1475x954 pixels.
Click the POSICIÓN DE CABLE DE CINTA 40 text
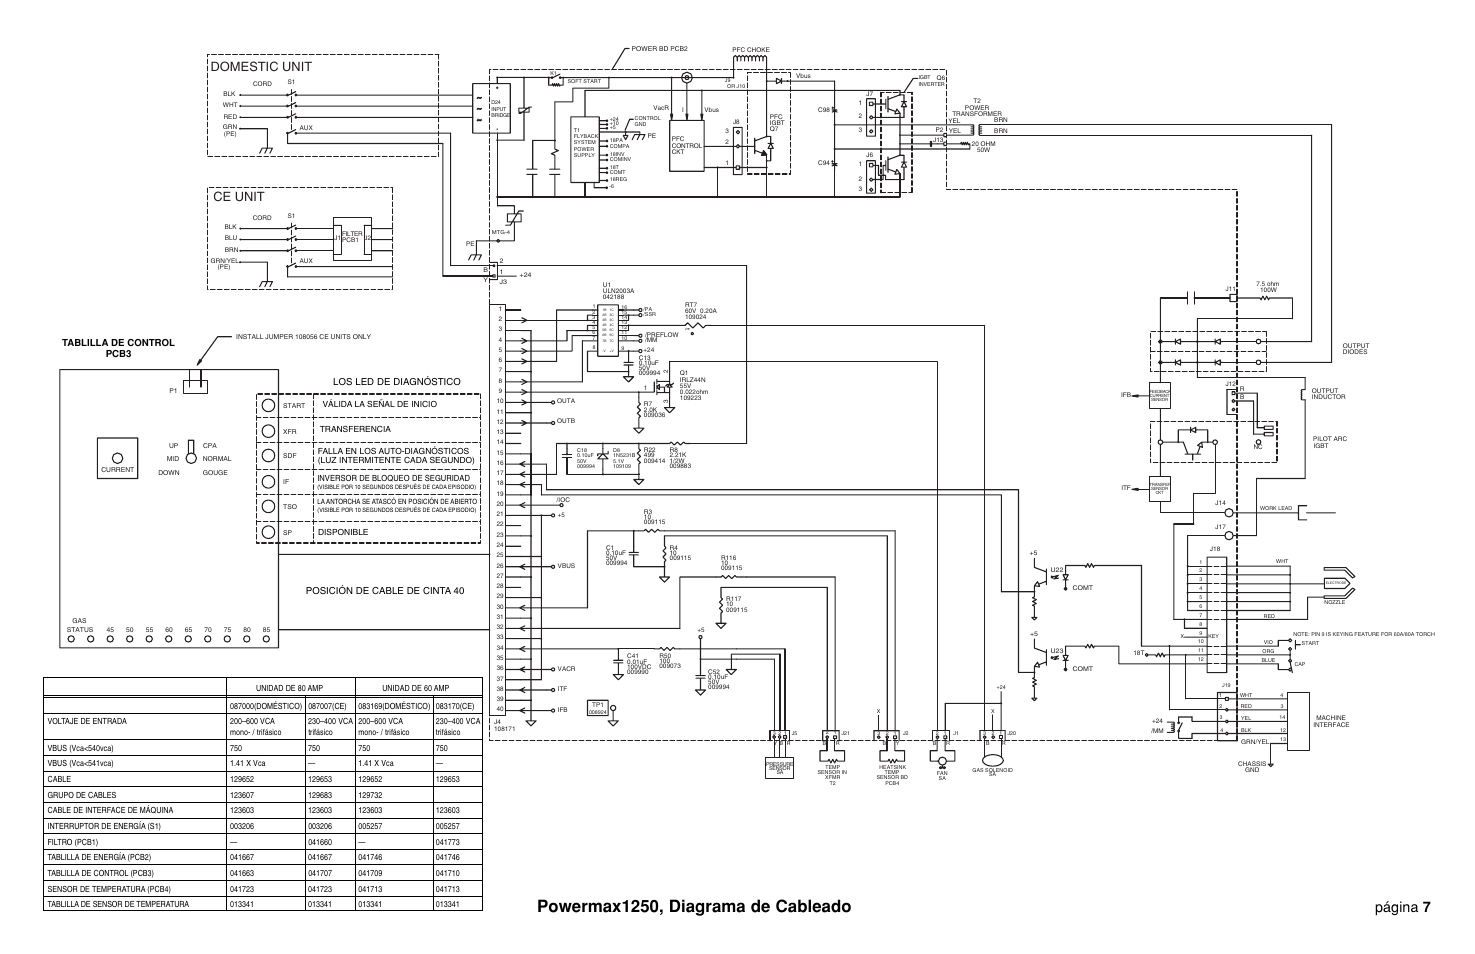pos(385,590)
